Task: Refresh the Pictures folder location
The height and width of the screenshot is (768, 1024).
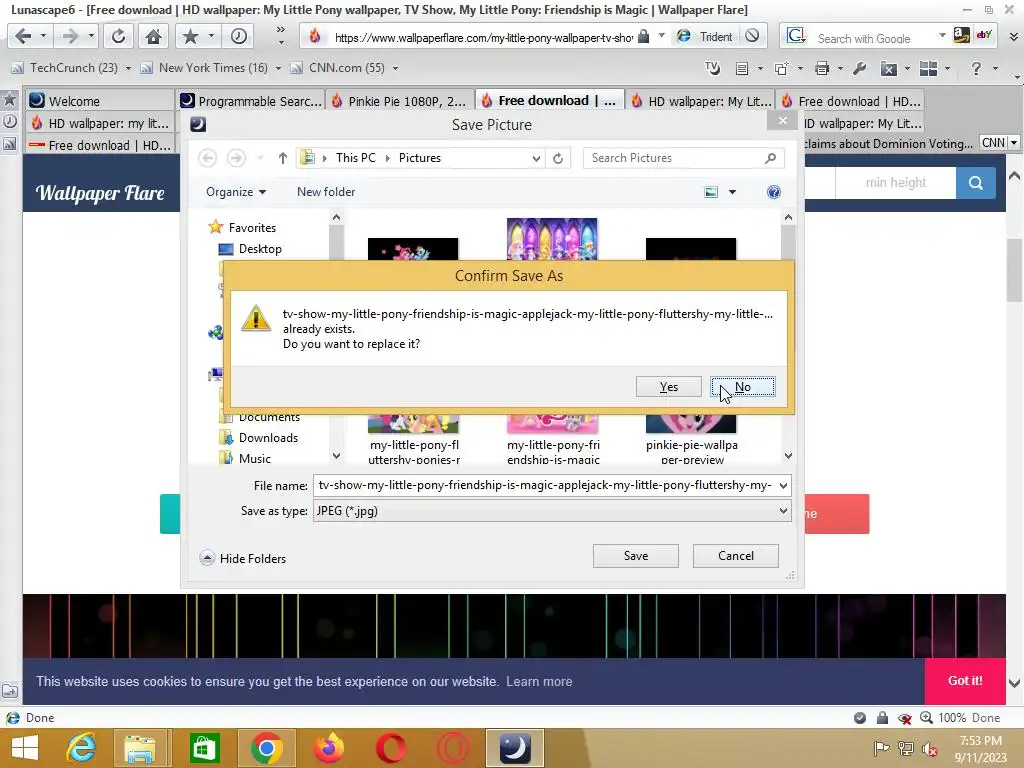Action: (558, 158)
